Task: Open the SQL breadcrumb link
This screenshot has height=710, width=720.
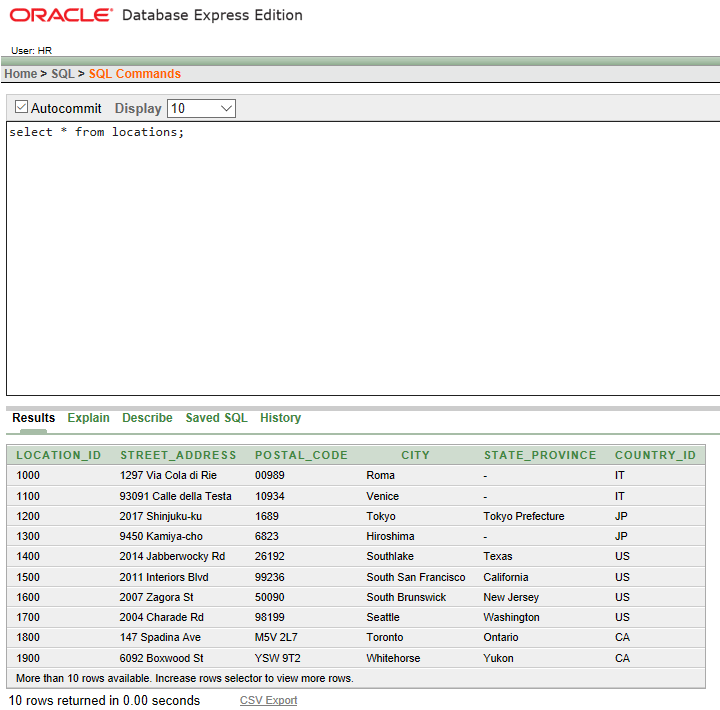Action: [x=62, y=73]
